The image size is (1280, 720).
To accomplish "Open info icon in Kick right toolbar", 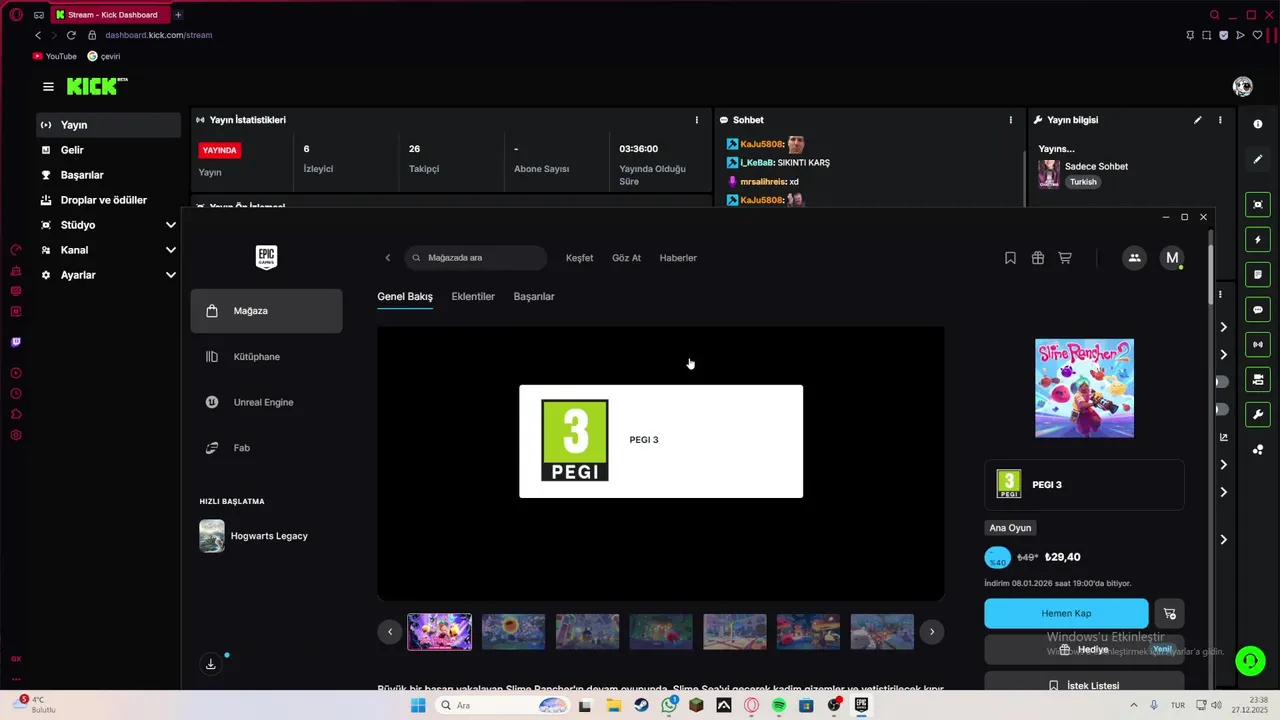I will coord(1258,124).
